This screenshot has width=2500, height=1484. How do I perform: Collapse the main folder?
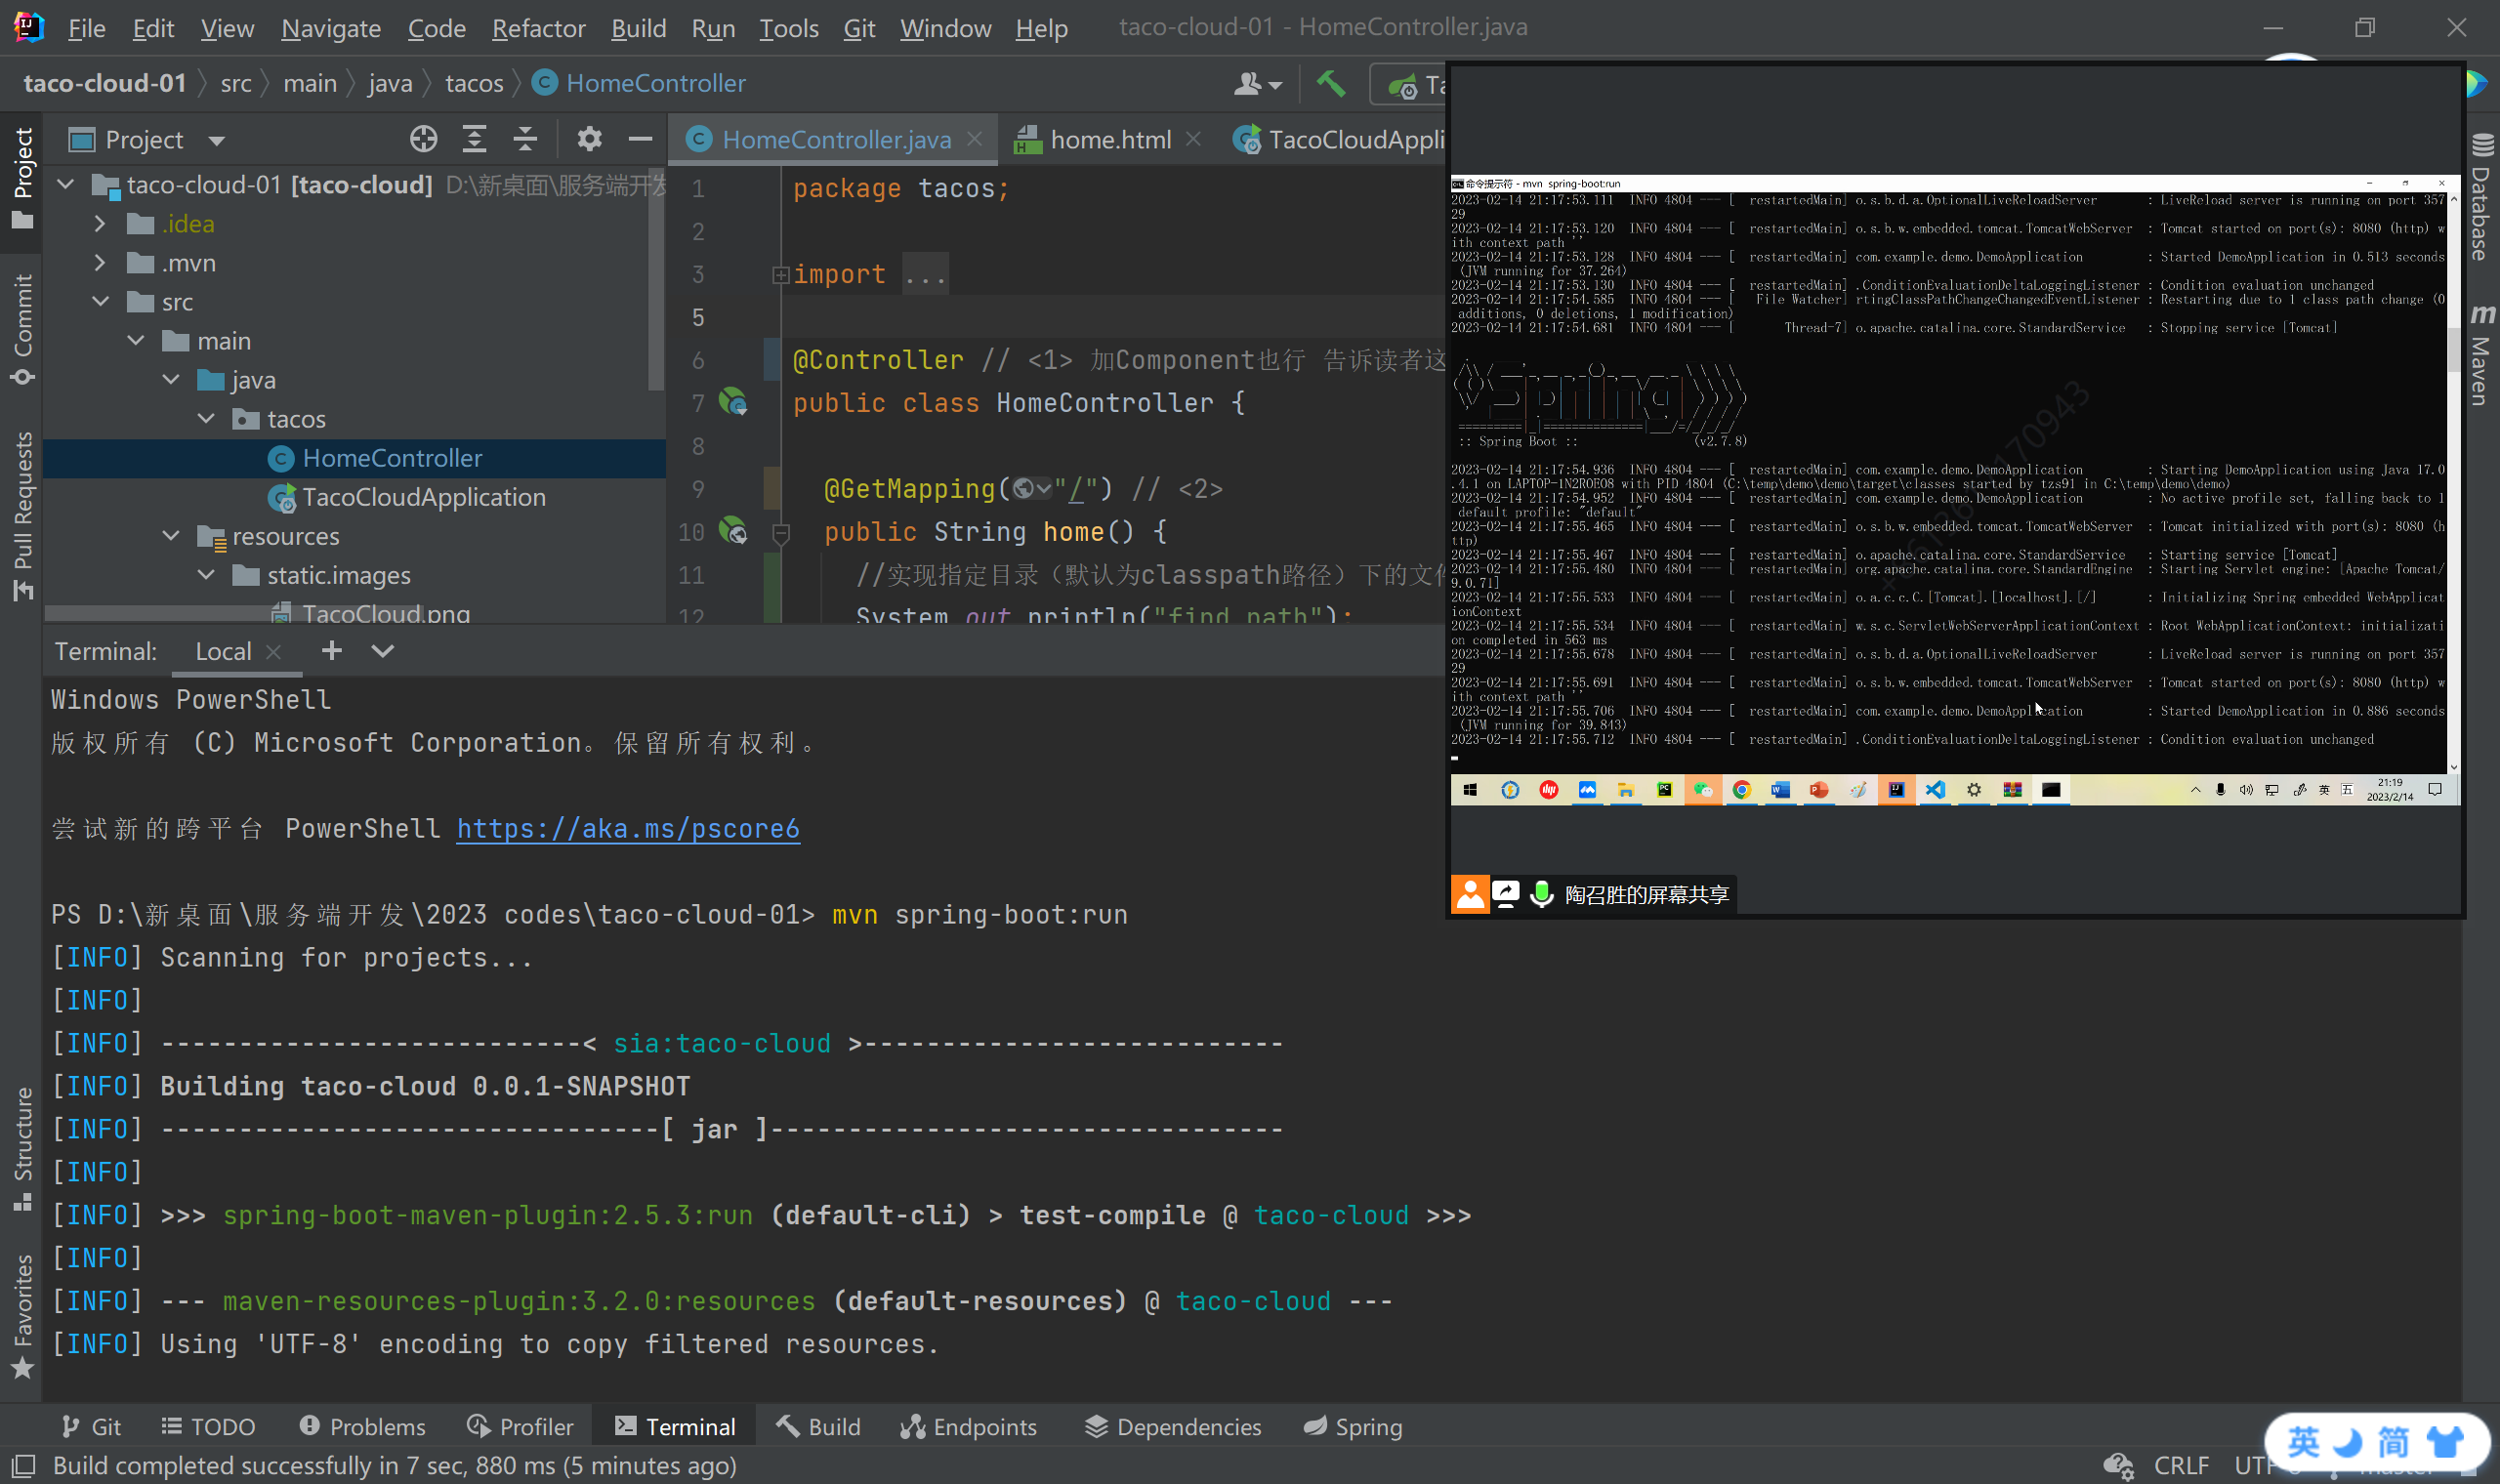click(136, 341)
